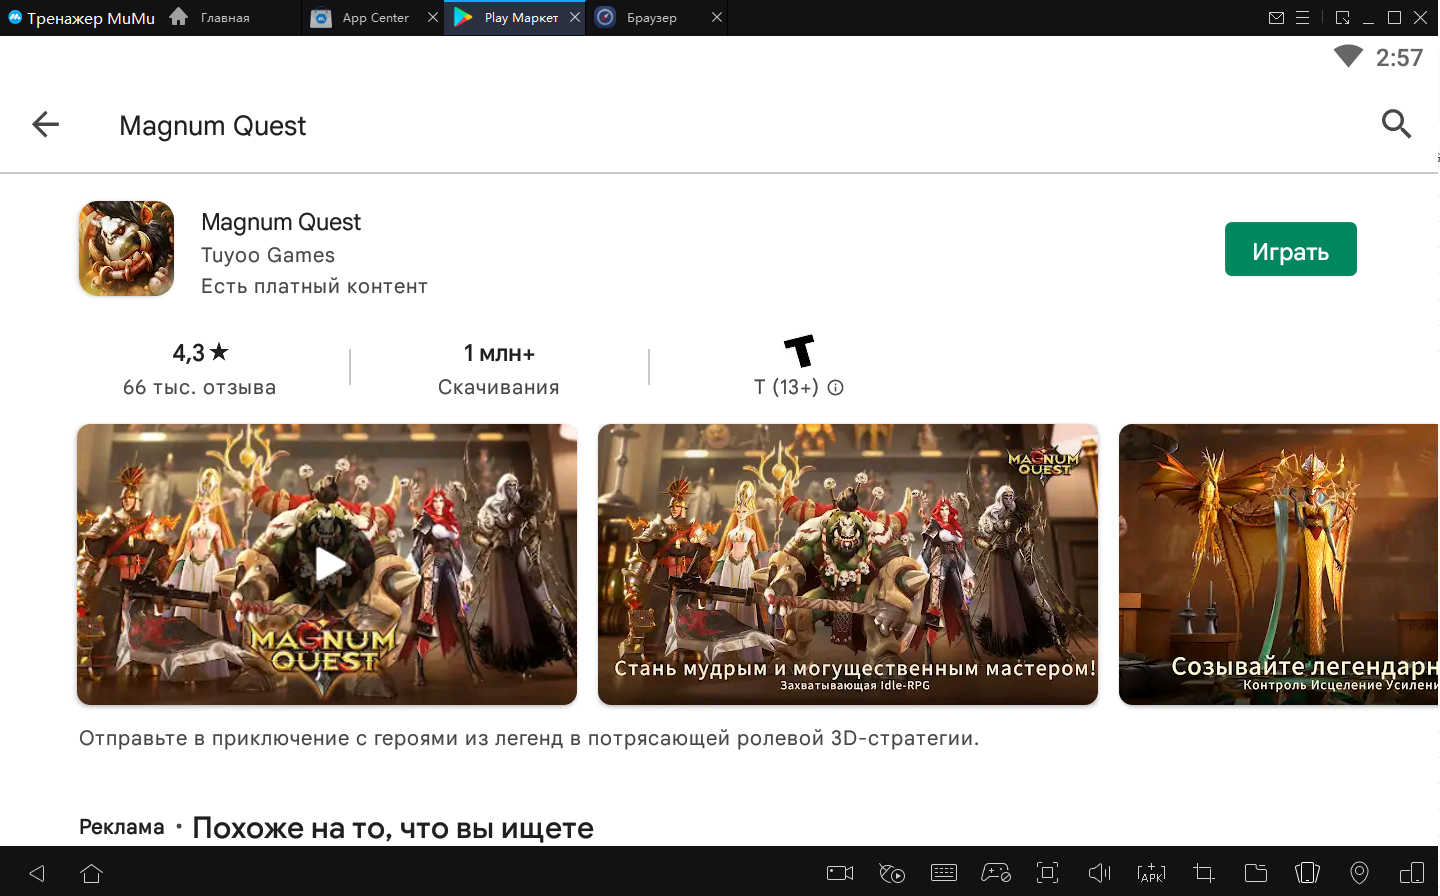
Task: View the 4,3 star rating reviews
Action: 200,353
